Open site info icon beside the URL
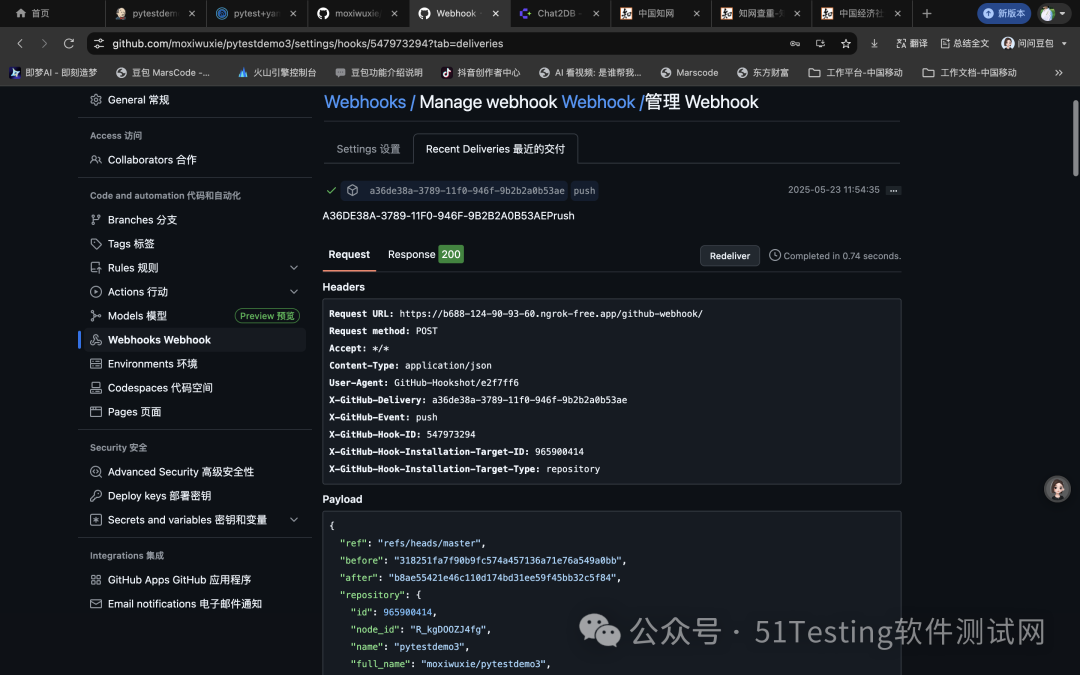Screen dimensions: 1080x675 [x=99, y=43]
